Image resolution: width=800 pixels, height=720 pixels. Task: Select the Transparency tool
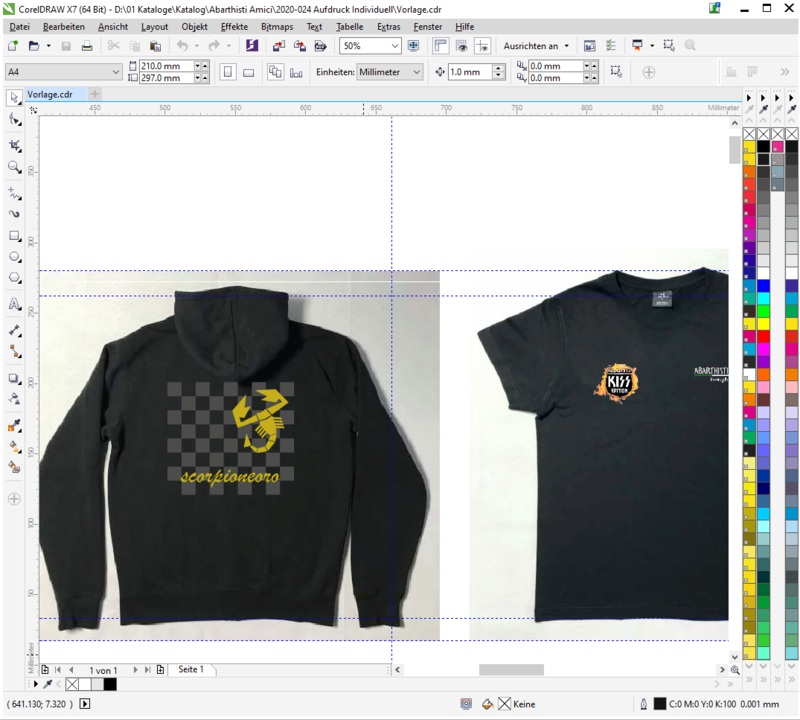pyautogui.click(x=14, y=399)
